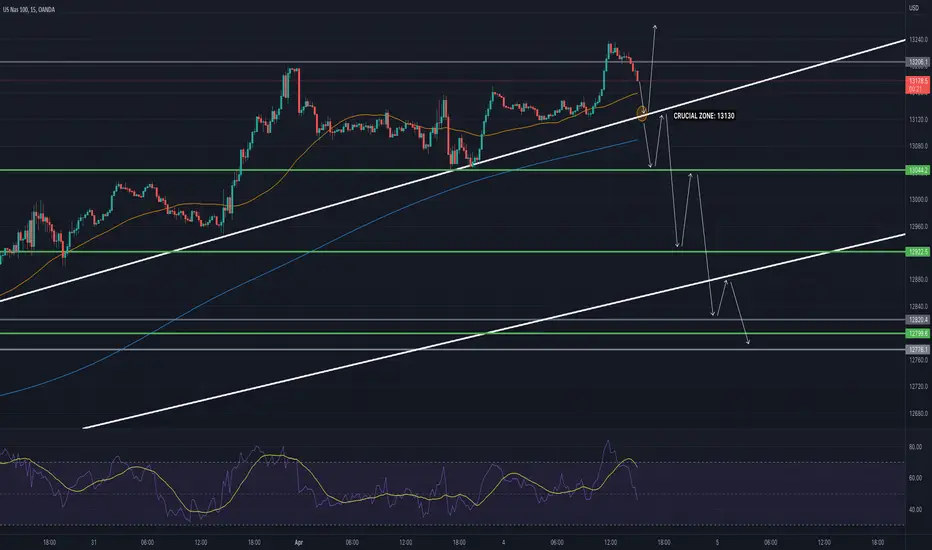The height and width of the screenshot is (550, 932).
Task: Open the USD currency selector
Action: (914, 8)
